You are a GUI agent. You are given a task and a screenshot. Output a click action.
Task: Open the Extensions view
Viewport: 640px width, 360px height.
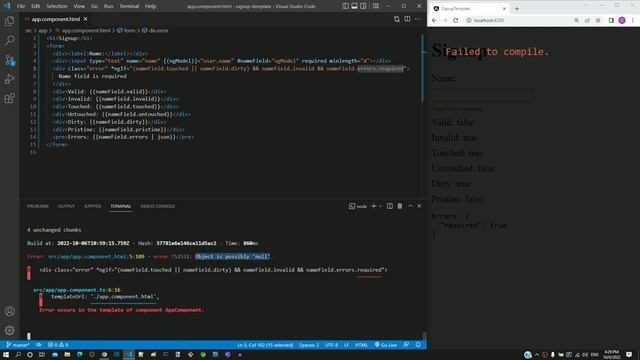coord(9,98)
